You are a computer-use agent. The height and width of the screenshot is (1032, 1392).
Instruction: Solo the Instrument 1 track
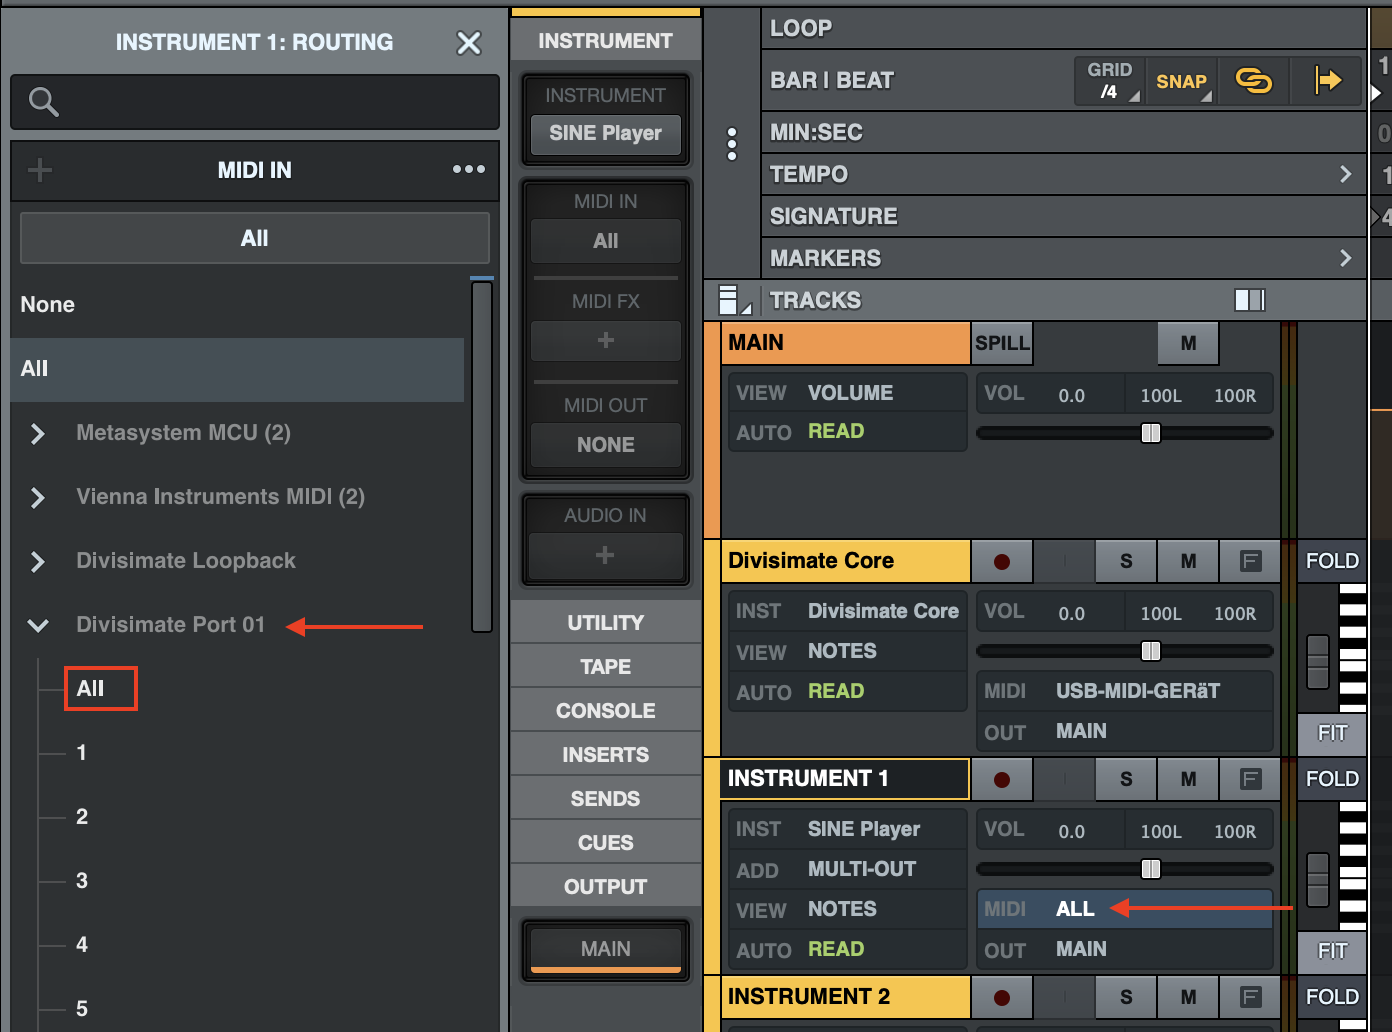pyautogui.click(x=1126, y=779)
